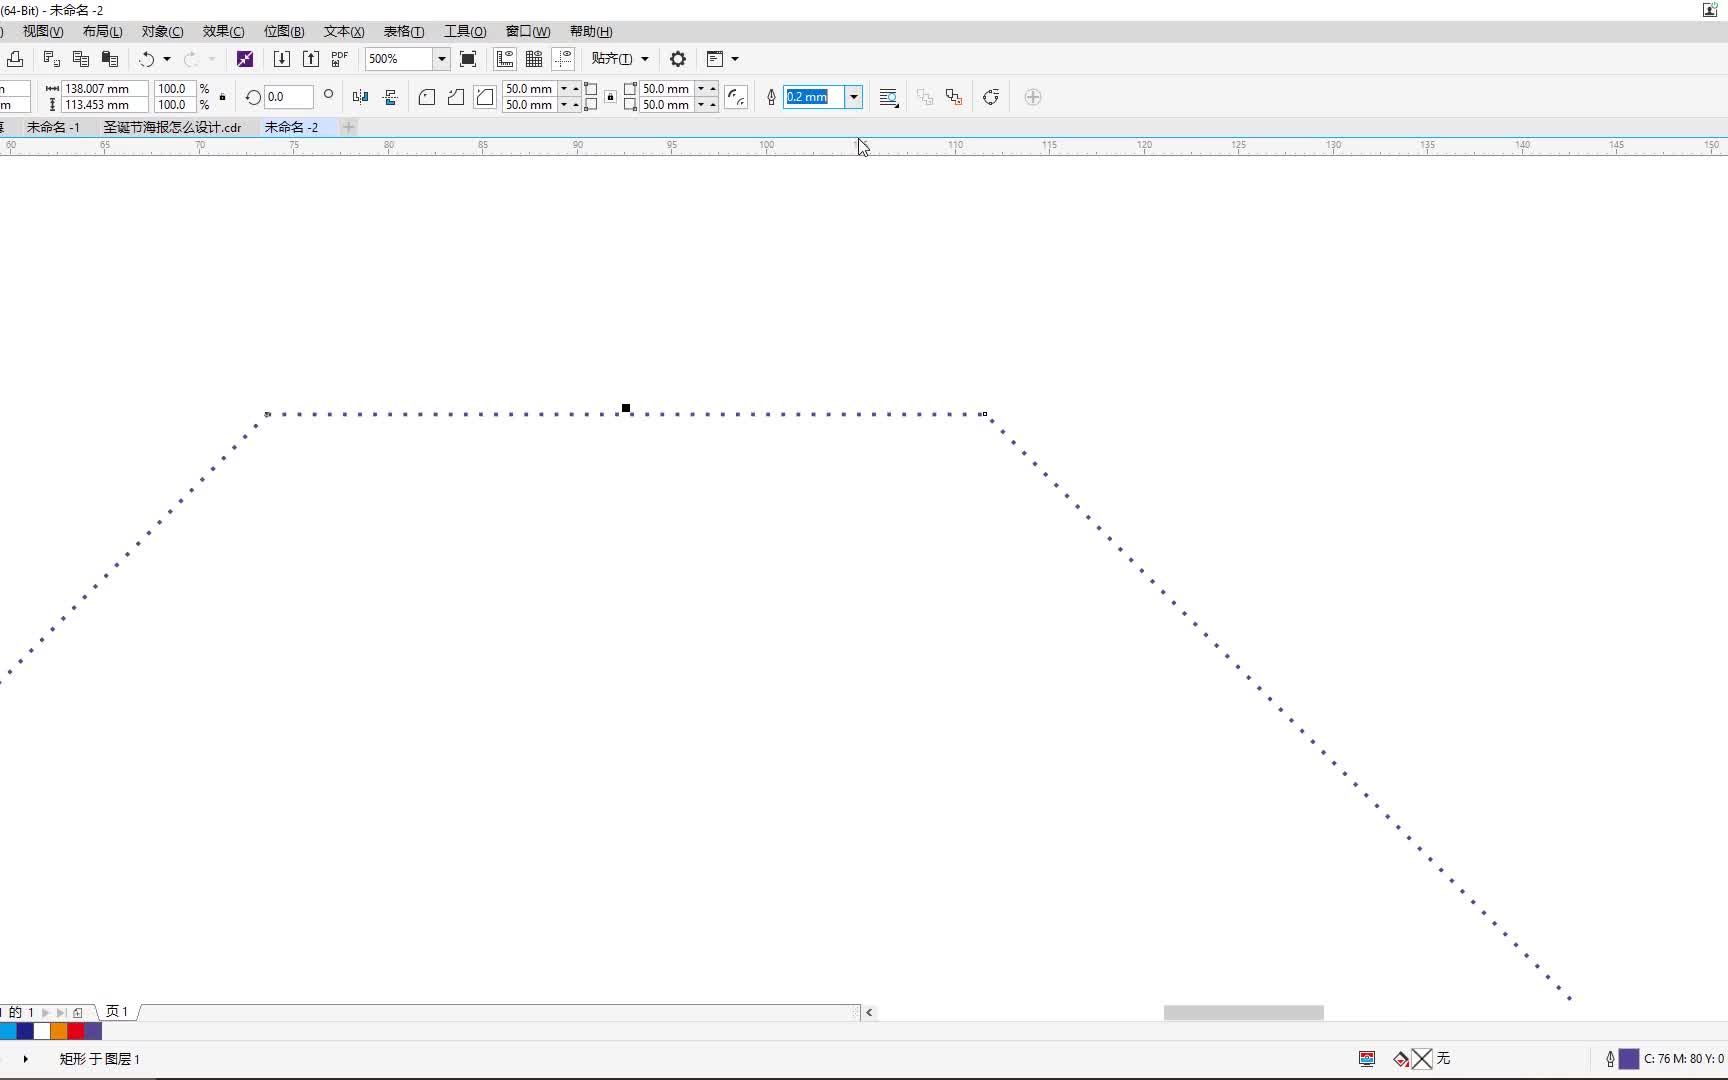Click the Export icon
The image size is (1728, 1080).
click(311, 59)
